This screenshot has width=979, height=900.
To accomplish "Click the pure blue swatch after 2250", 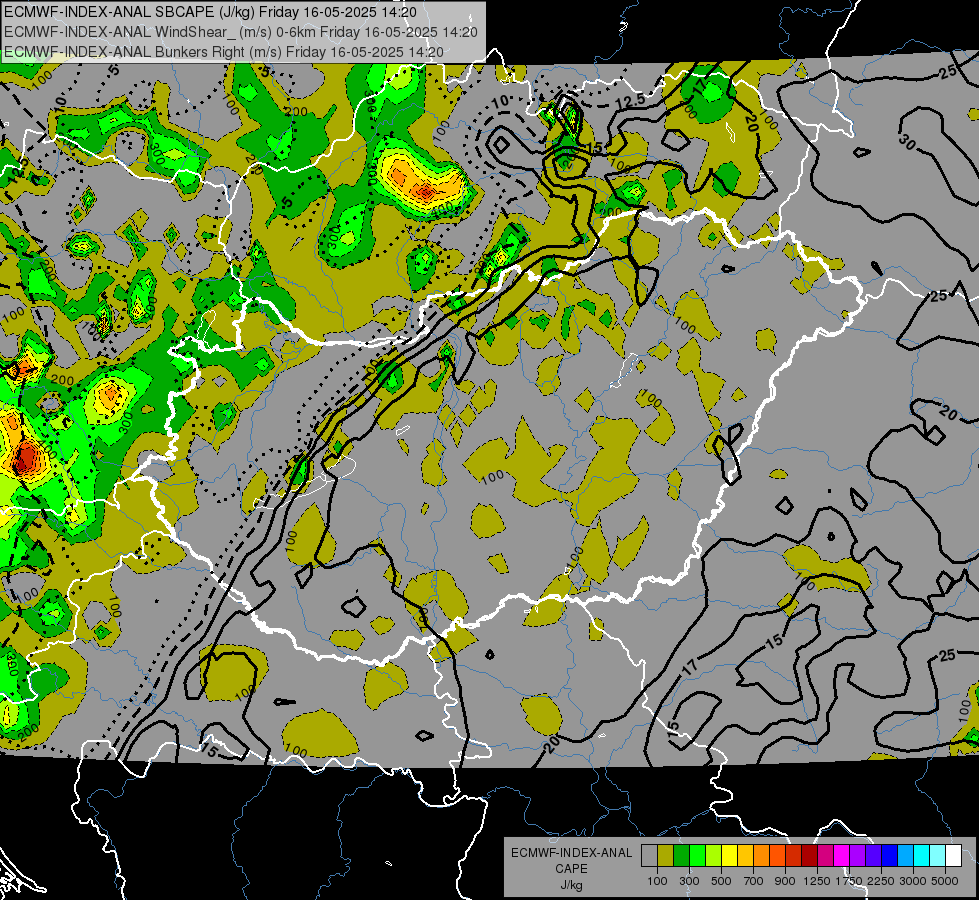I will (890, 855).
